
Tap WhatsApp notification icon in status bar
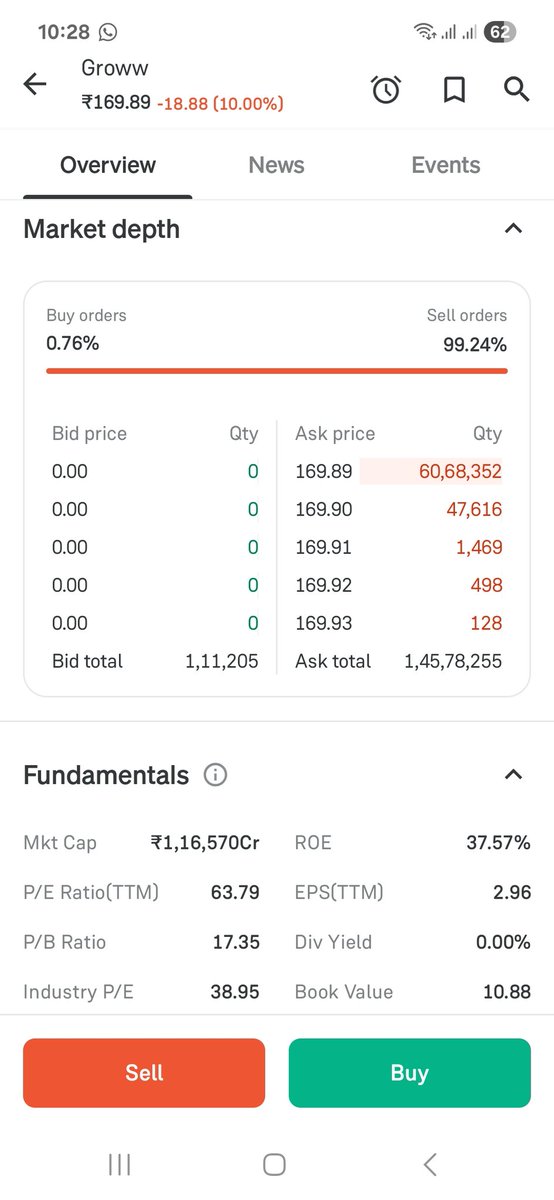[x=108, y=32]
